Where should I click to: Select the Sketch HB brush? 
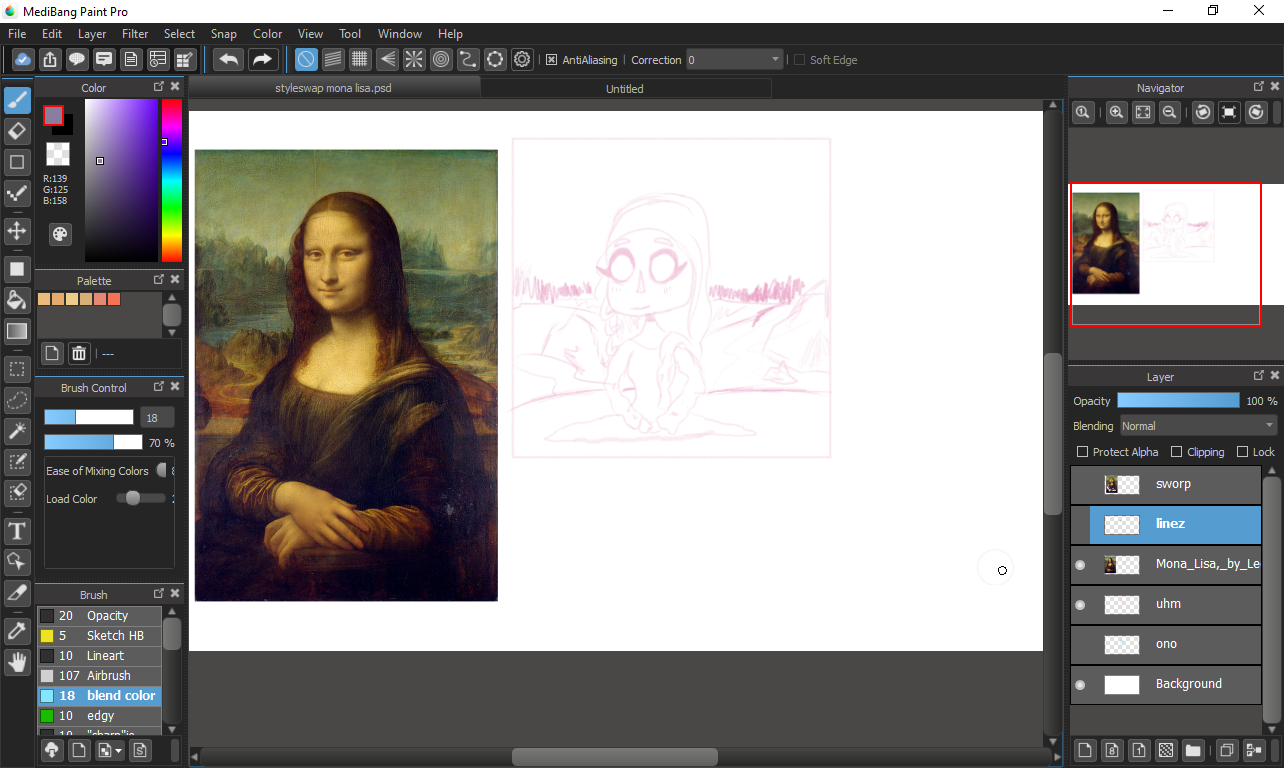click(x=99, y=636)
